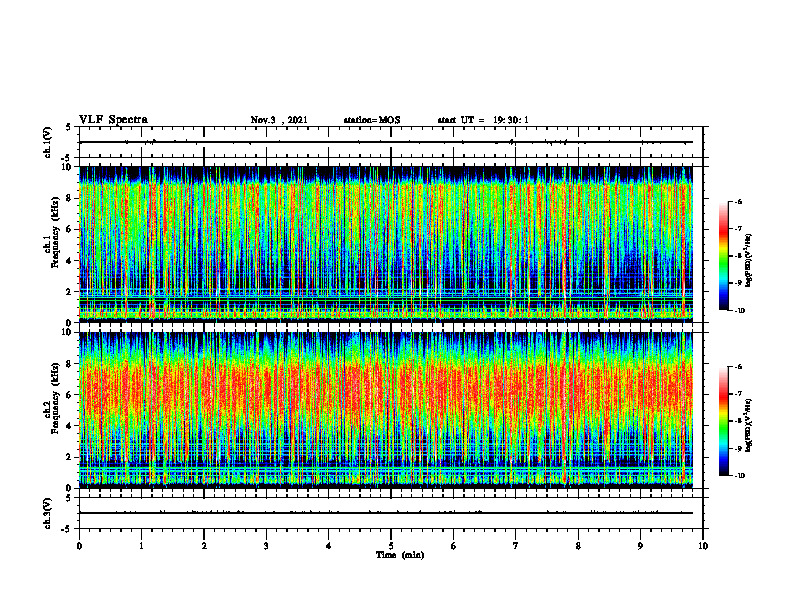Click the ch.2 spectrogram colorbar
The height and width of the screenshot is (612, 792).
[723, 421]
